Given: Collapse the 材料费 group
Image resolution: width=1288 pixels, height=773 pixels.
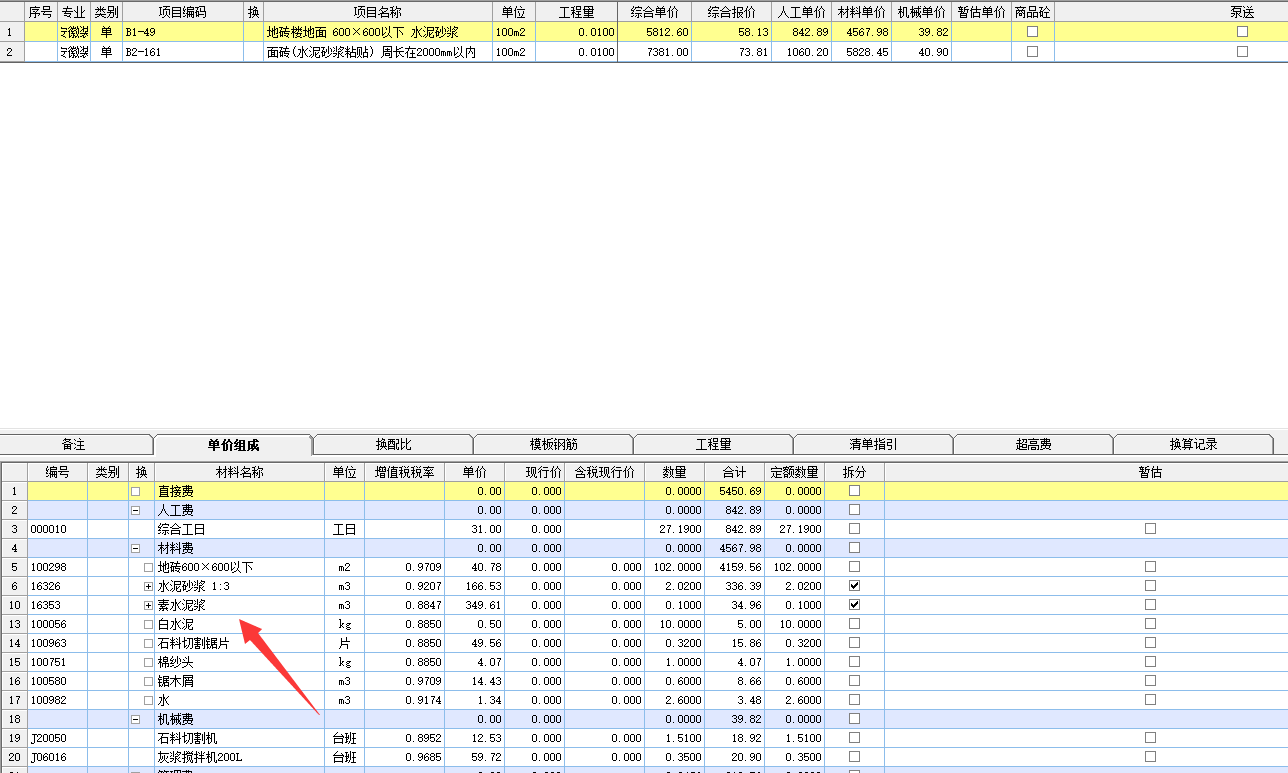Looking at the screenshot, I should coord(136,548).
